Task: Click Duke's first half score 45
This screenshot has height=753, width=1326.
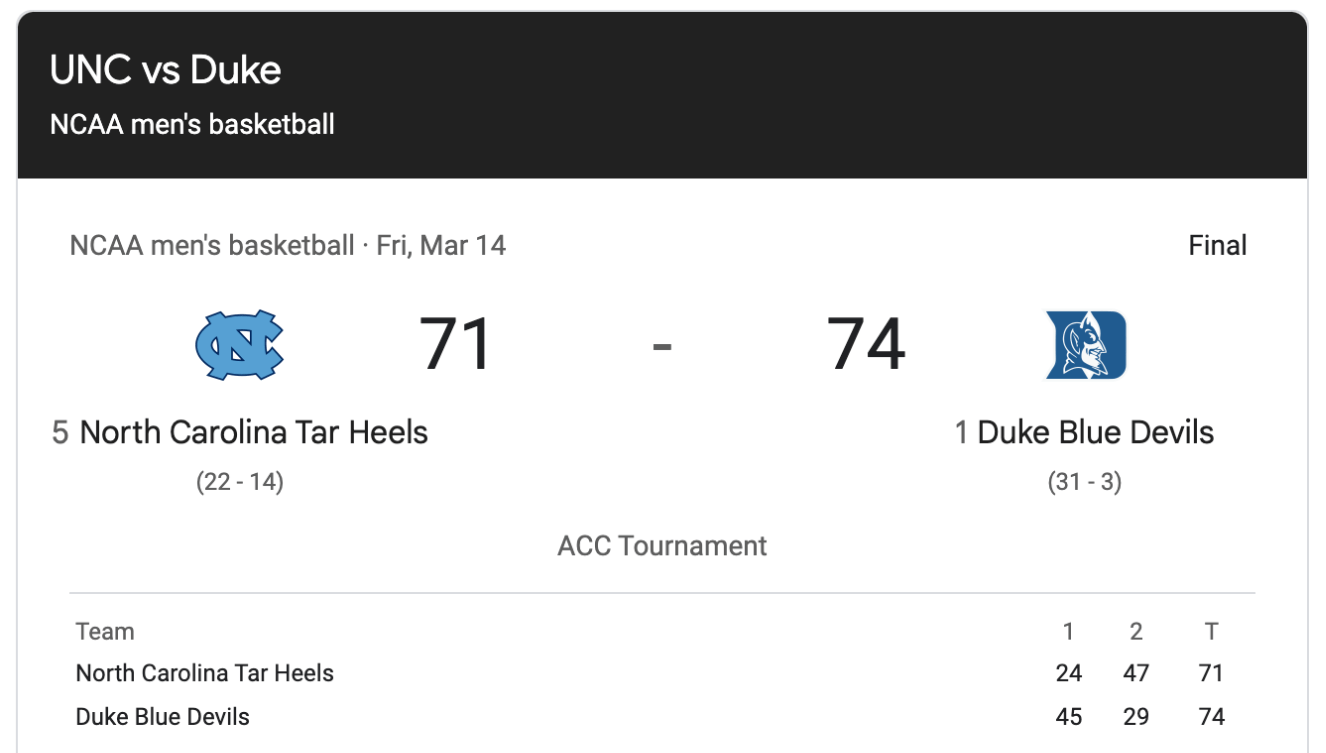Action: click(x=1069, y=717)
